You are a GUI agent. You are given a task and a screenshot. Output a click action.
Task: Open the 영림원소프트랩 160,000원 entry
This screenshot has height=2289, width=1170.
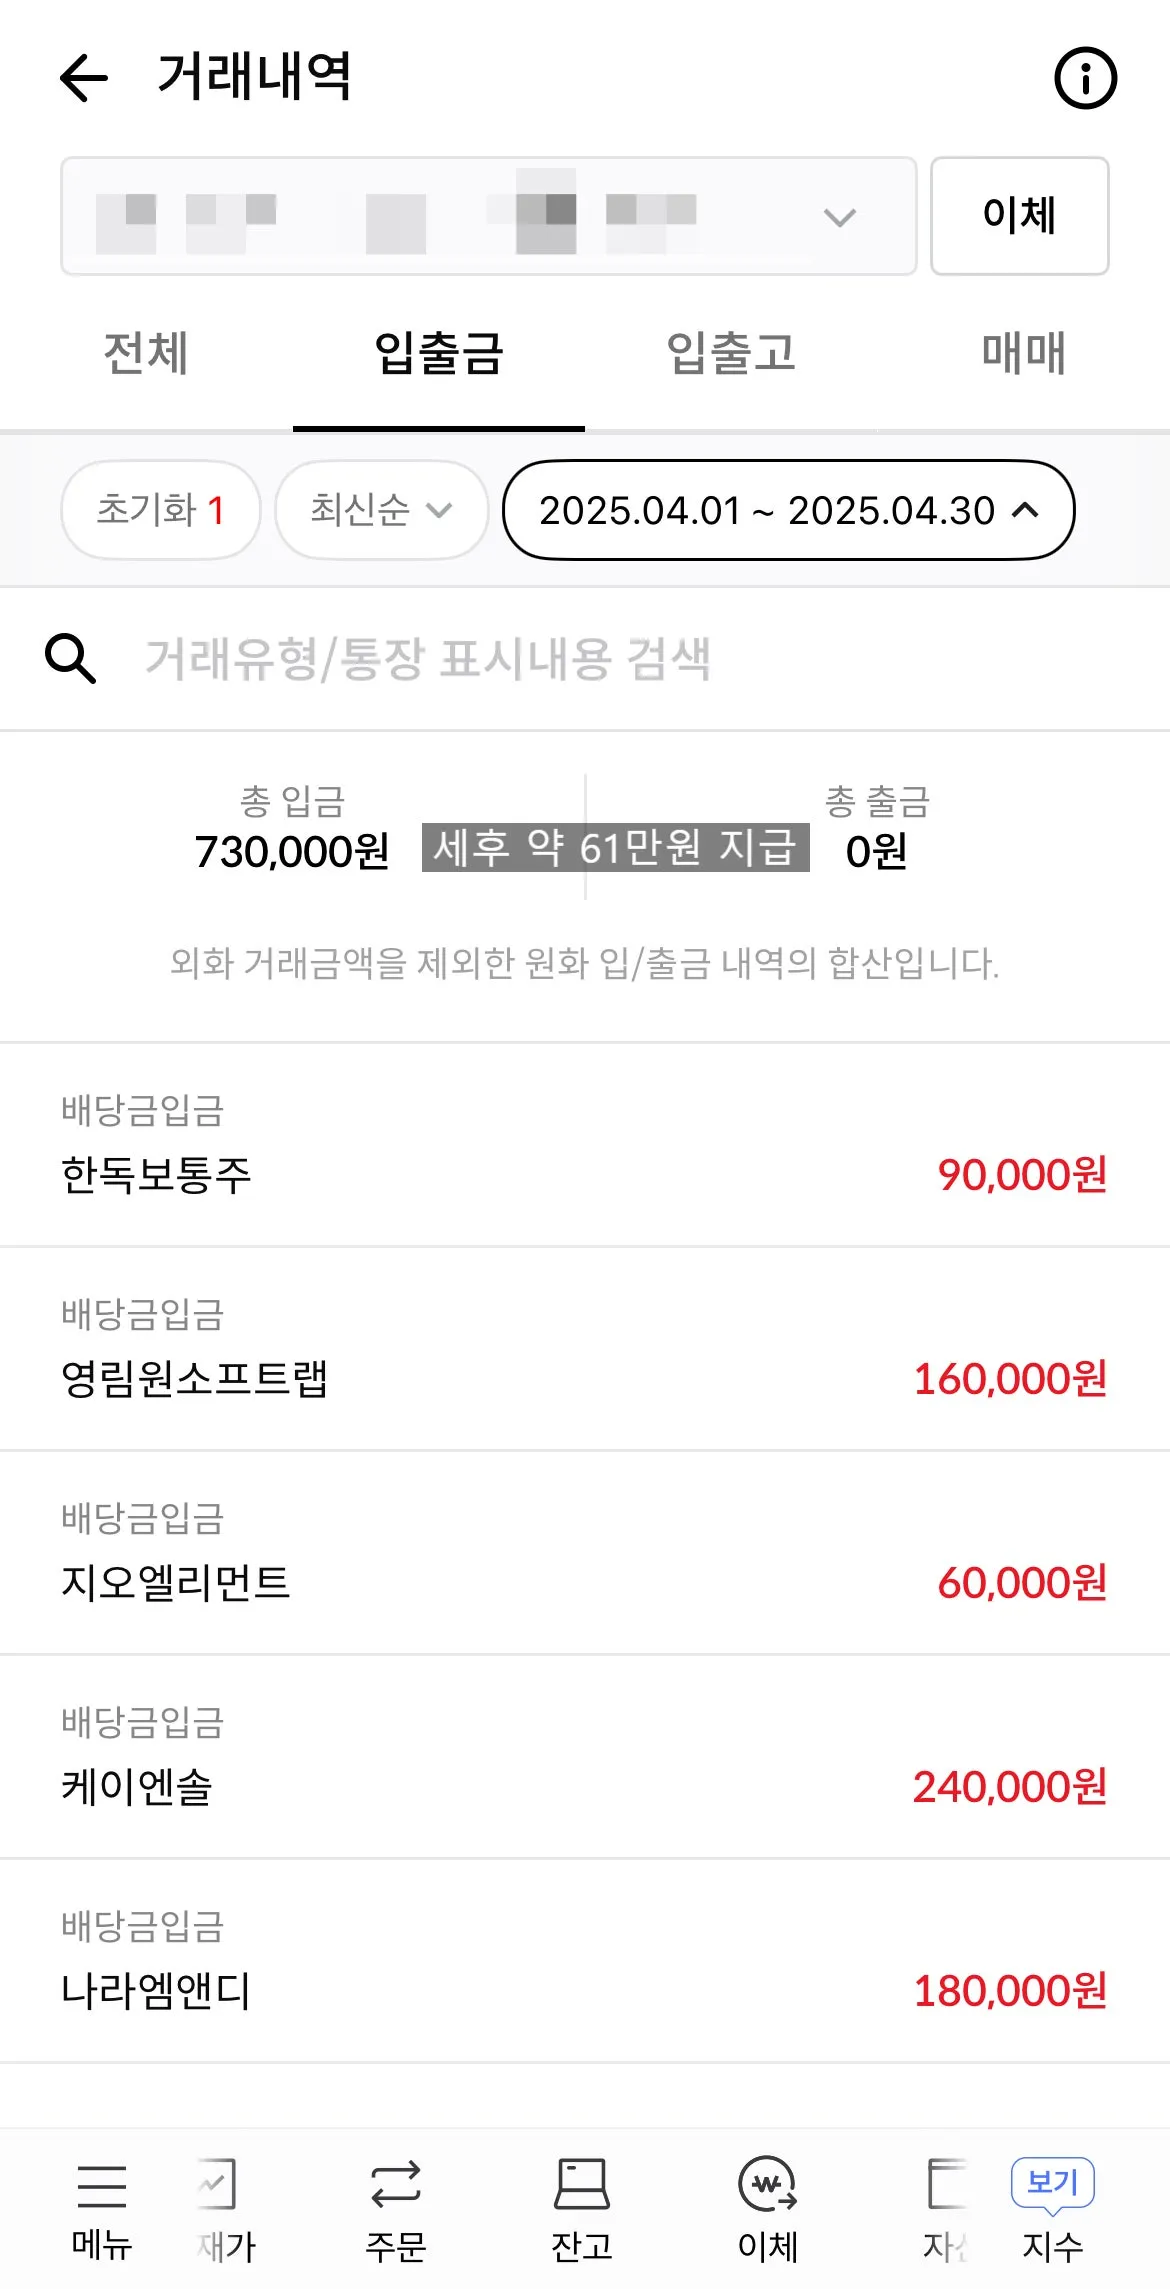585,1349
